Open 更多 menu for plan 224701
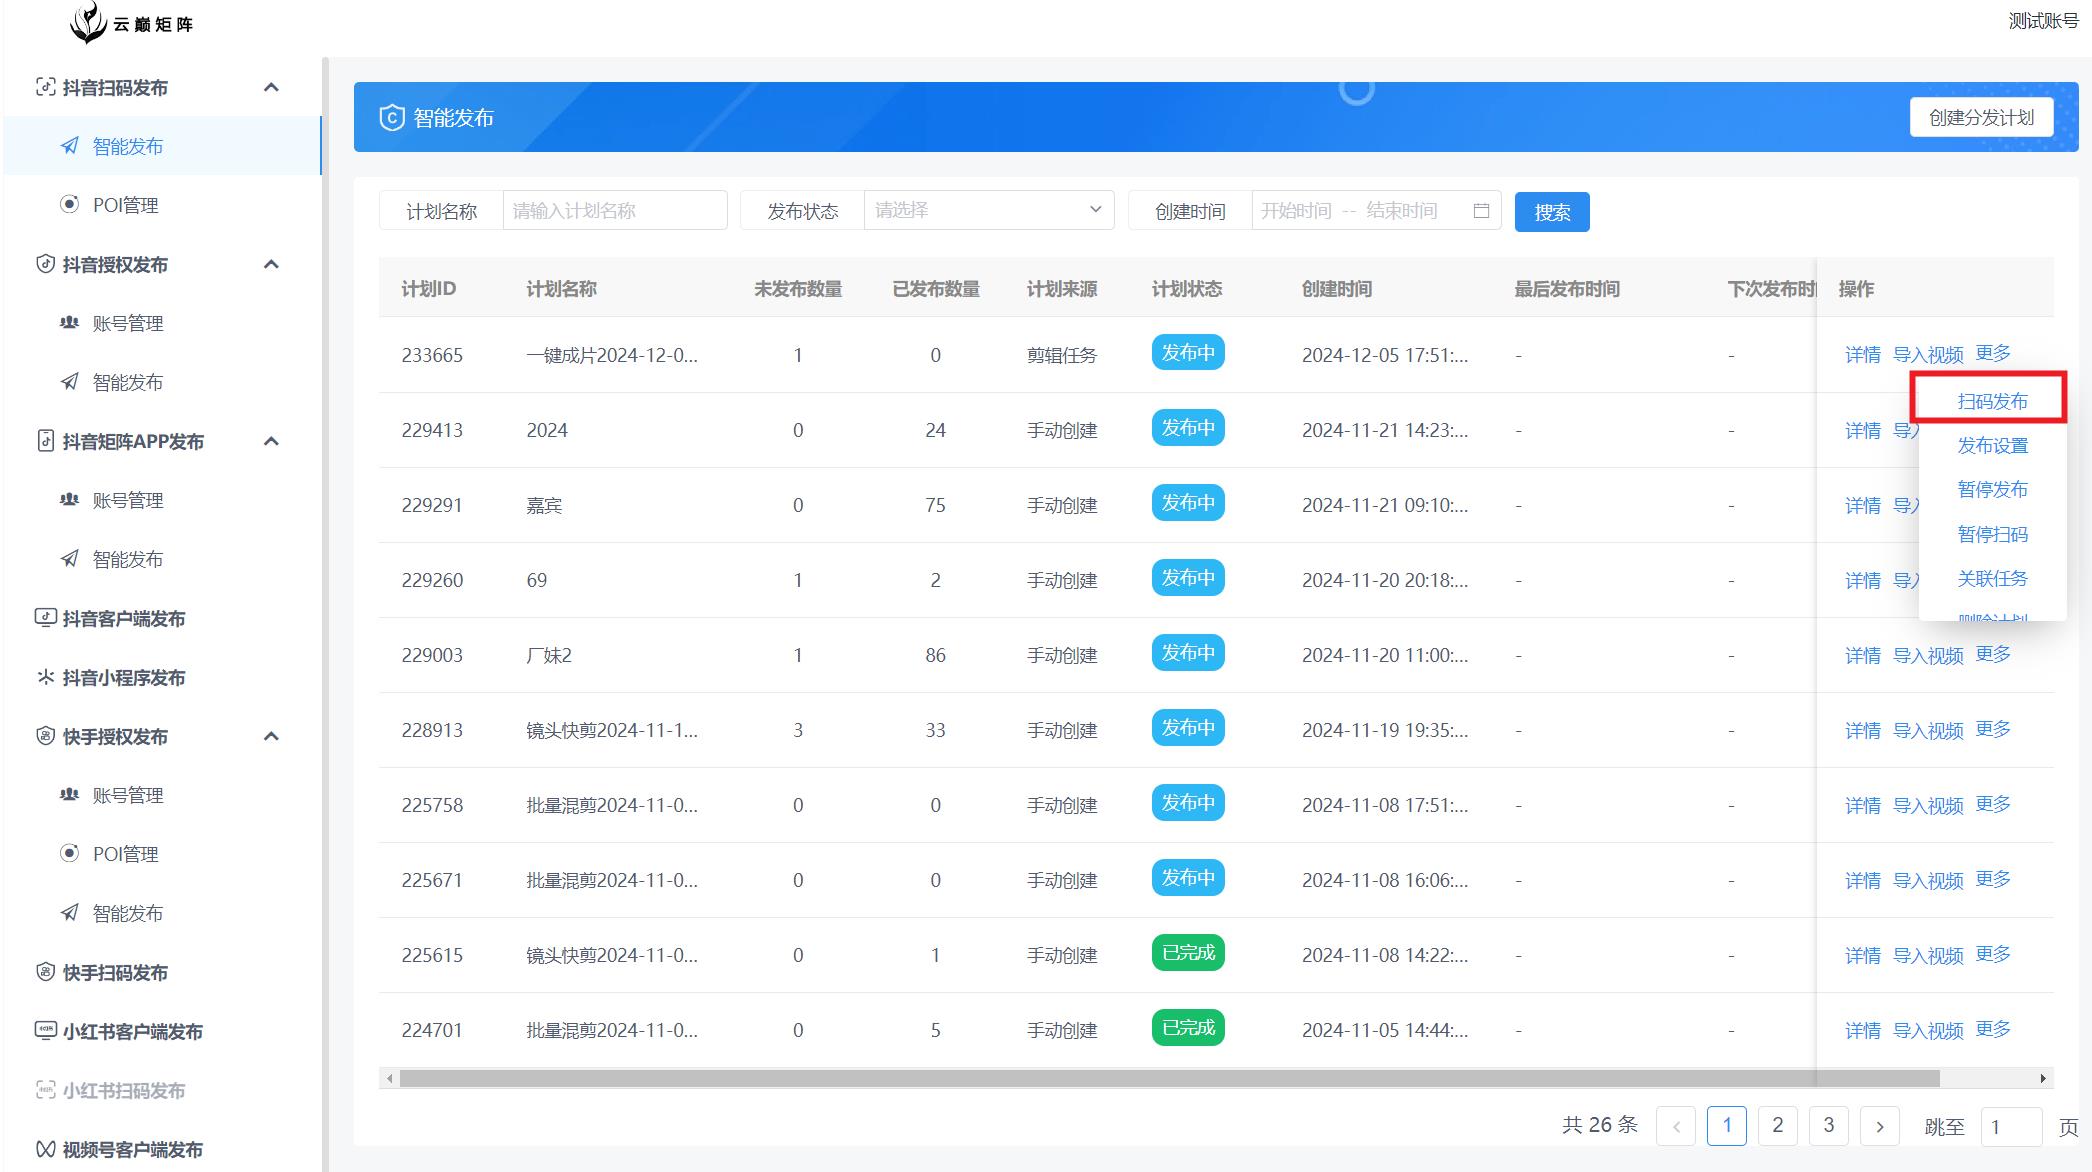 pos(1993,1029)
